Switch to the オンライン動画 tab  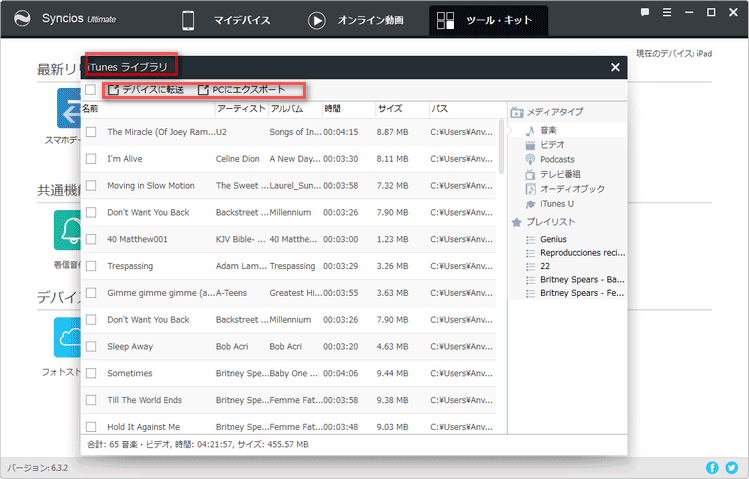[x=356, y=21]
